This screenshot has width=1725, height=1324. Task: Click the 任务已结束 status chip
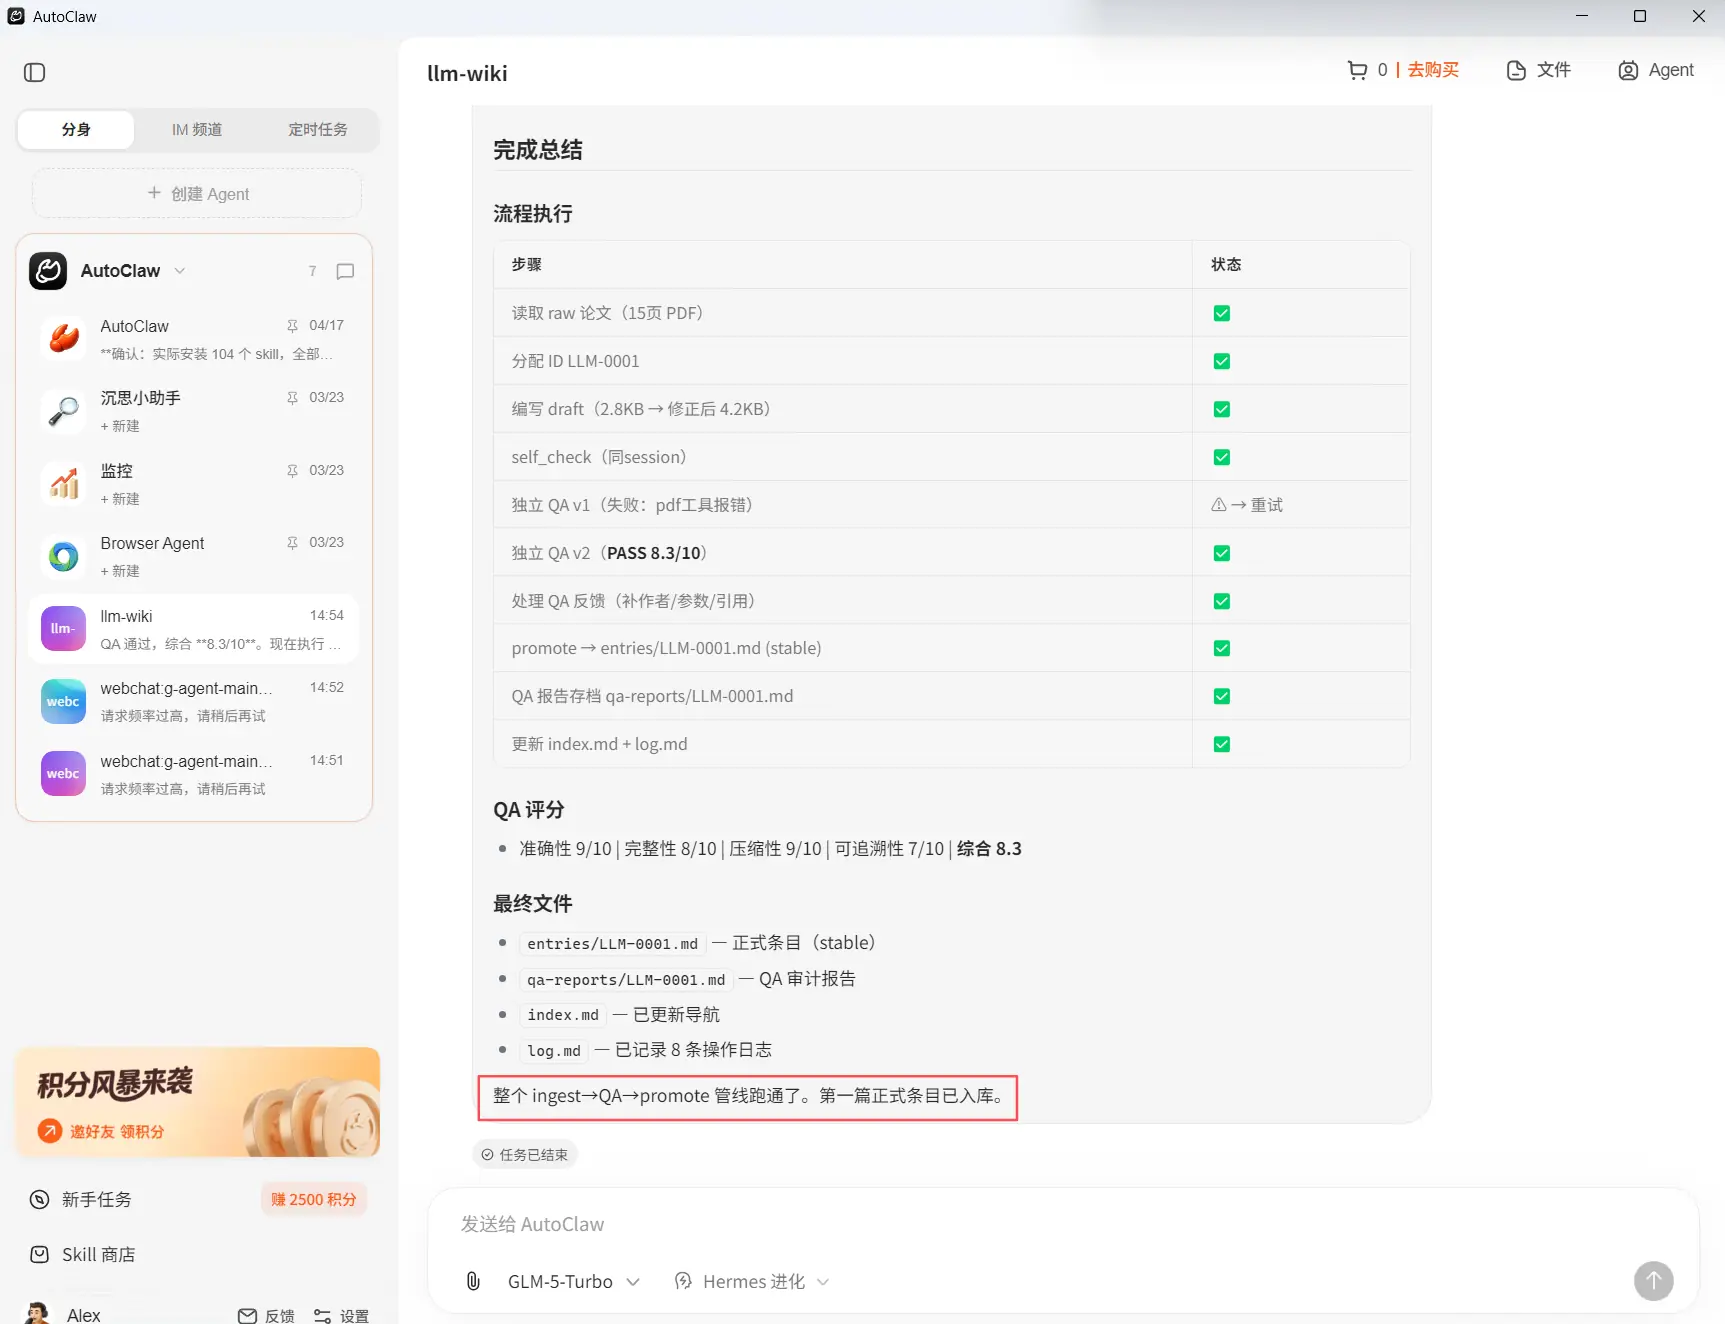point(525,1154)
